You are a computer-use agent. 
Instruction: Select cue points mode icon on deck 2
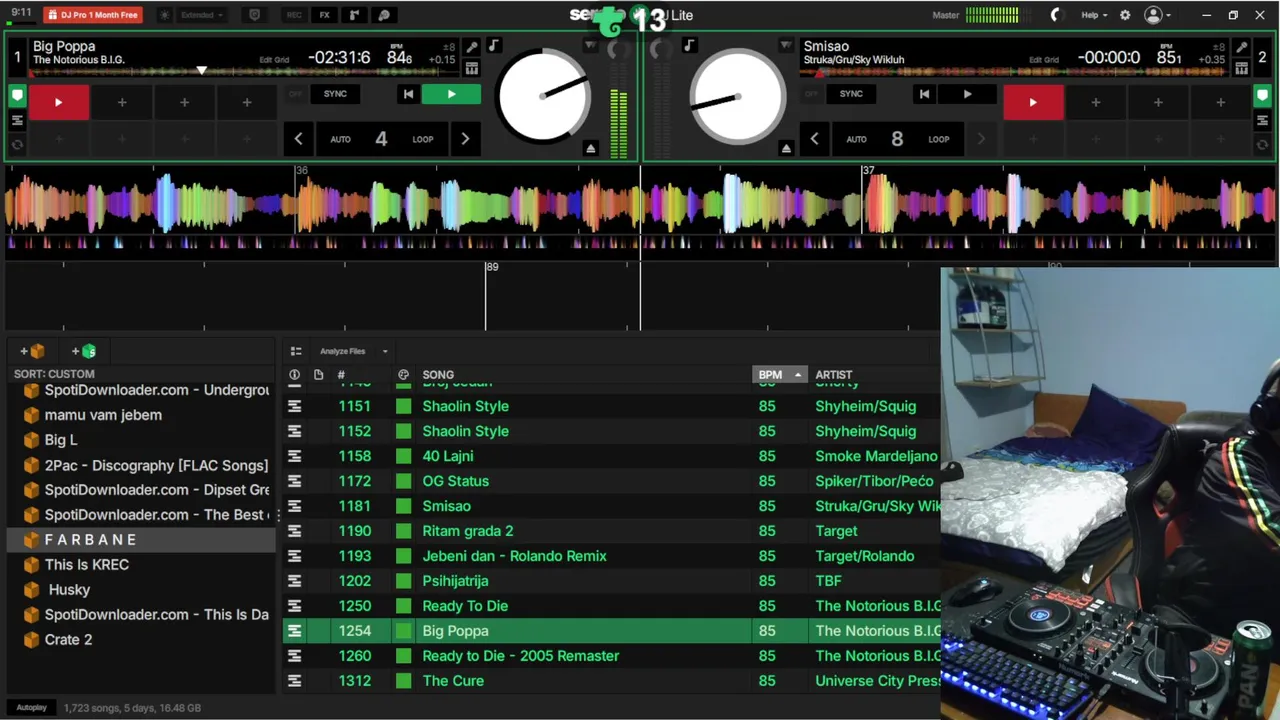(1262, 97)
